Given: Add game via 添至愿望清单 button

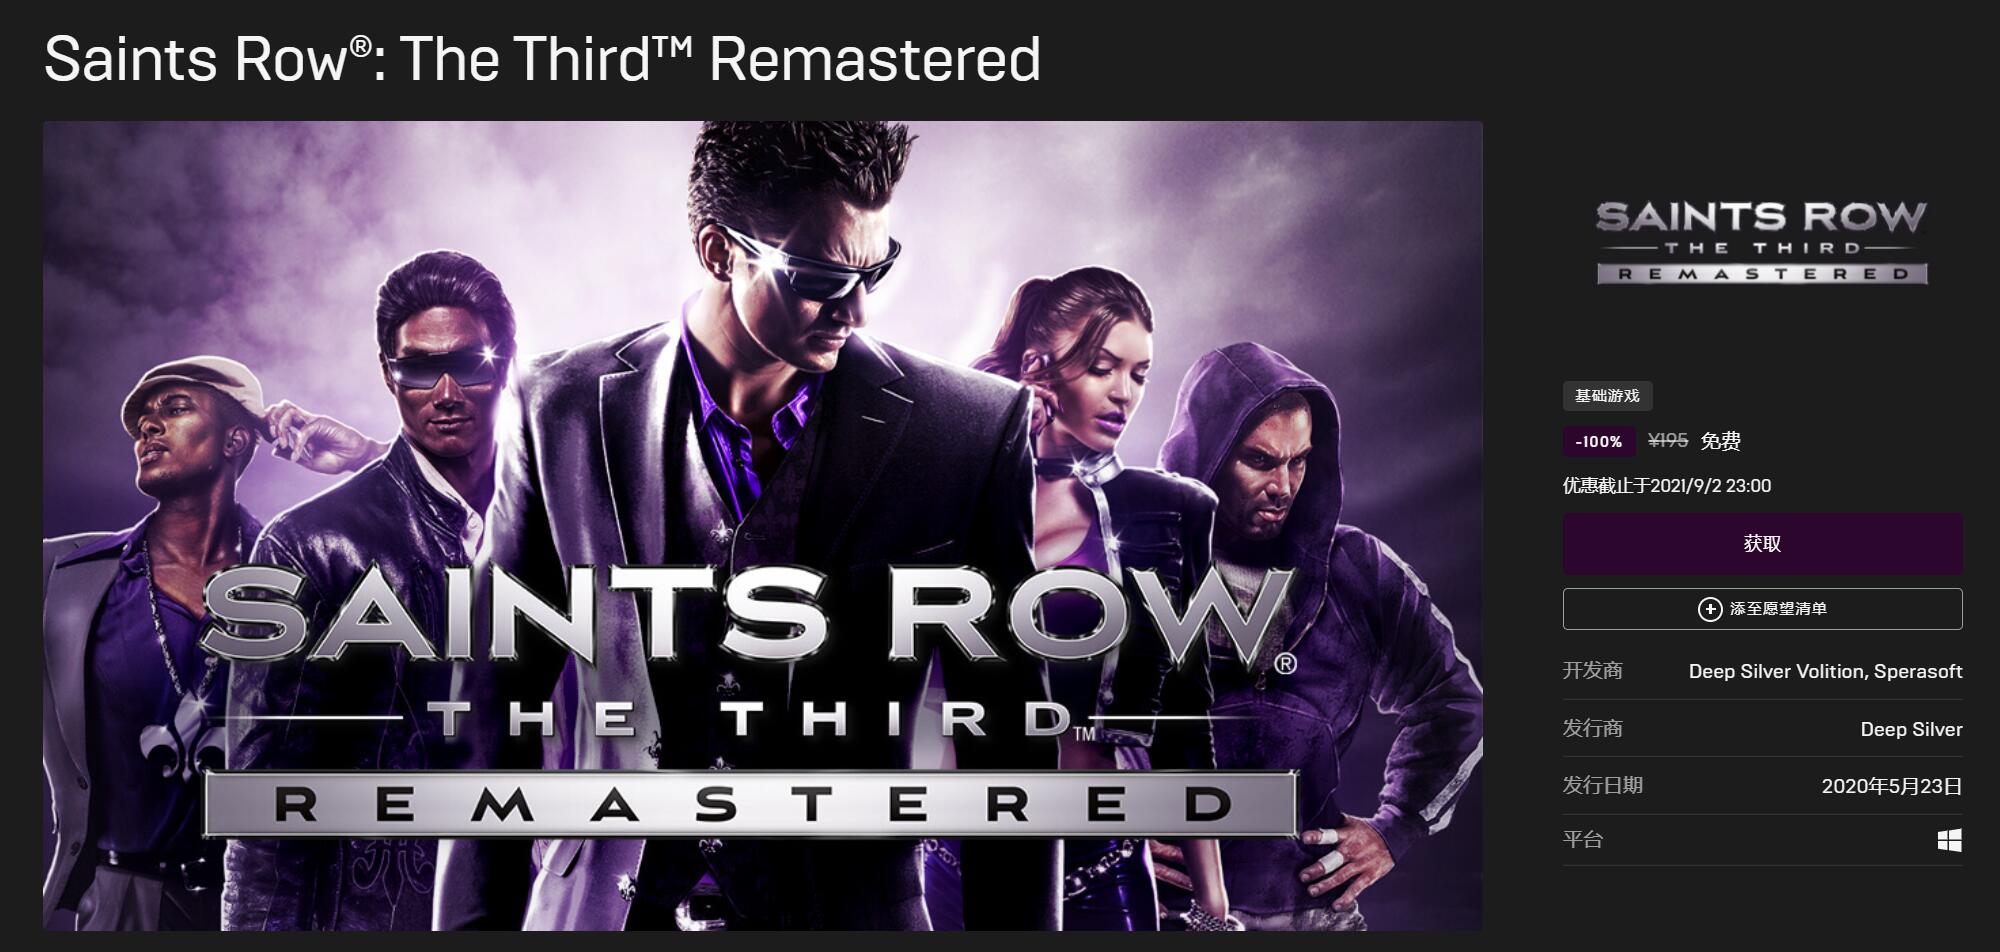Looking at the screenshot, I should coord(1762,609).
